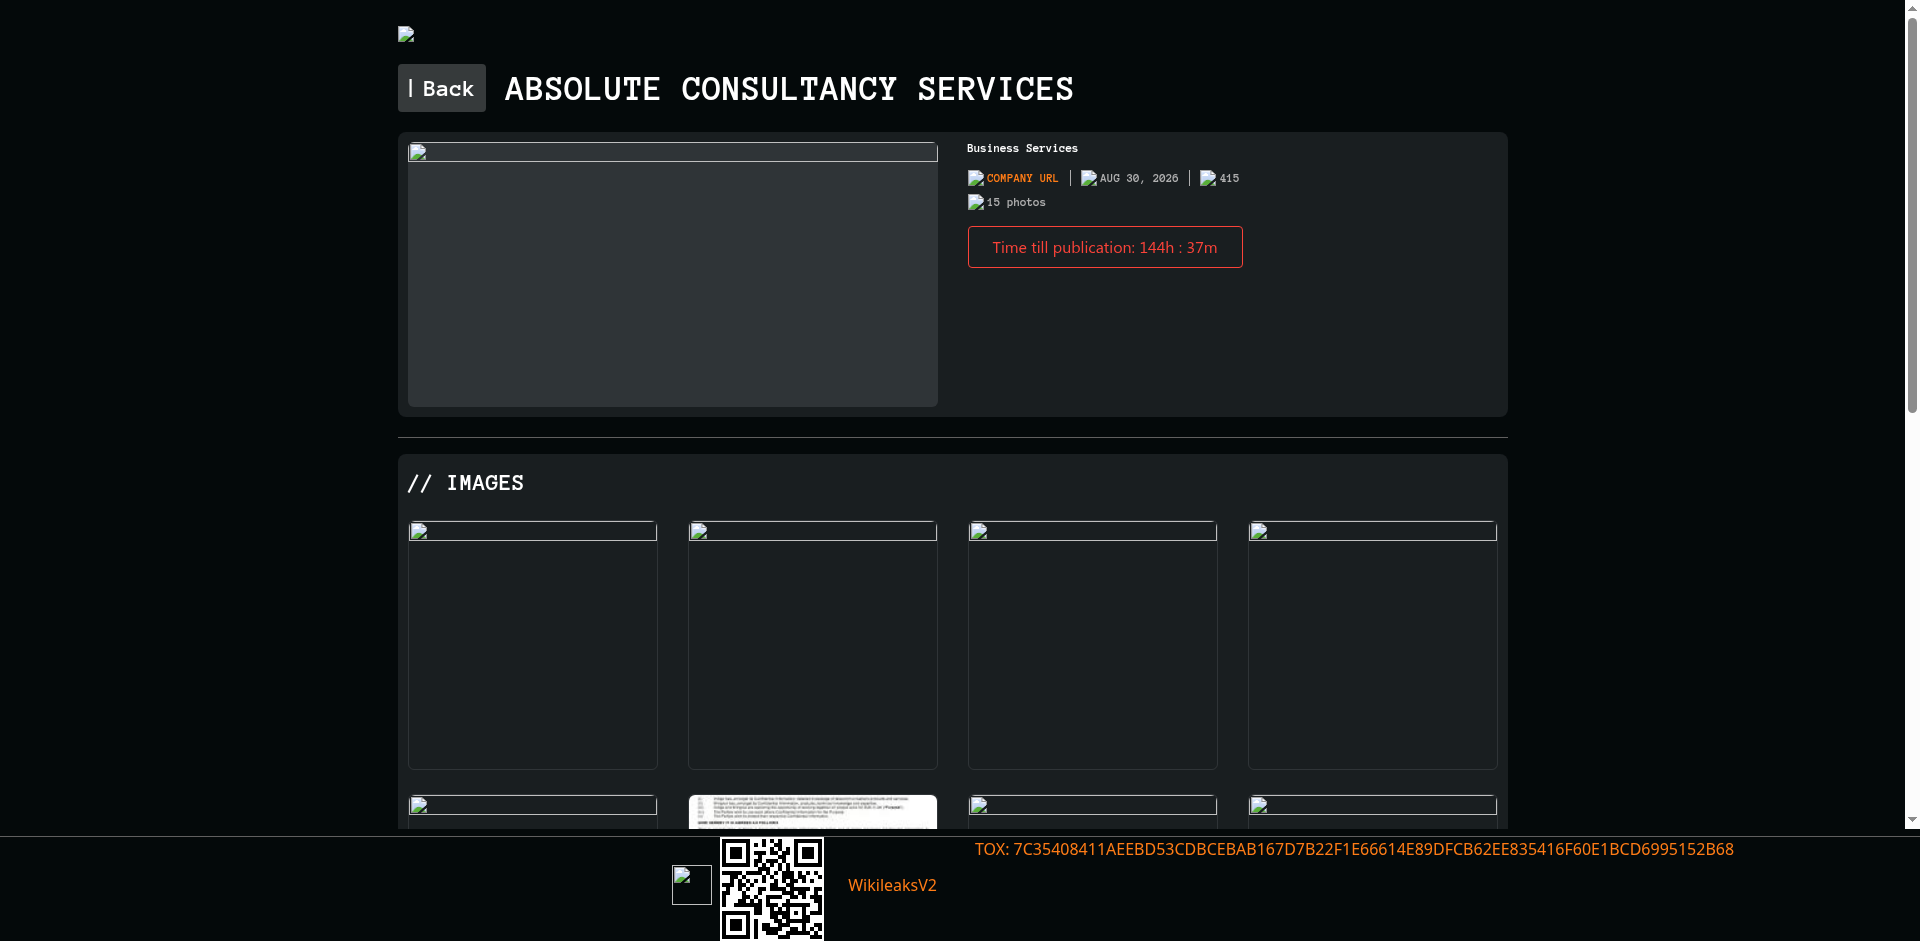Click the ABSOLUTE CONSULTANCY SERVICES heading
This screenshot has height=941, width=1920.
[x=789, y=89]
